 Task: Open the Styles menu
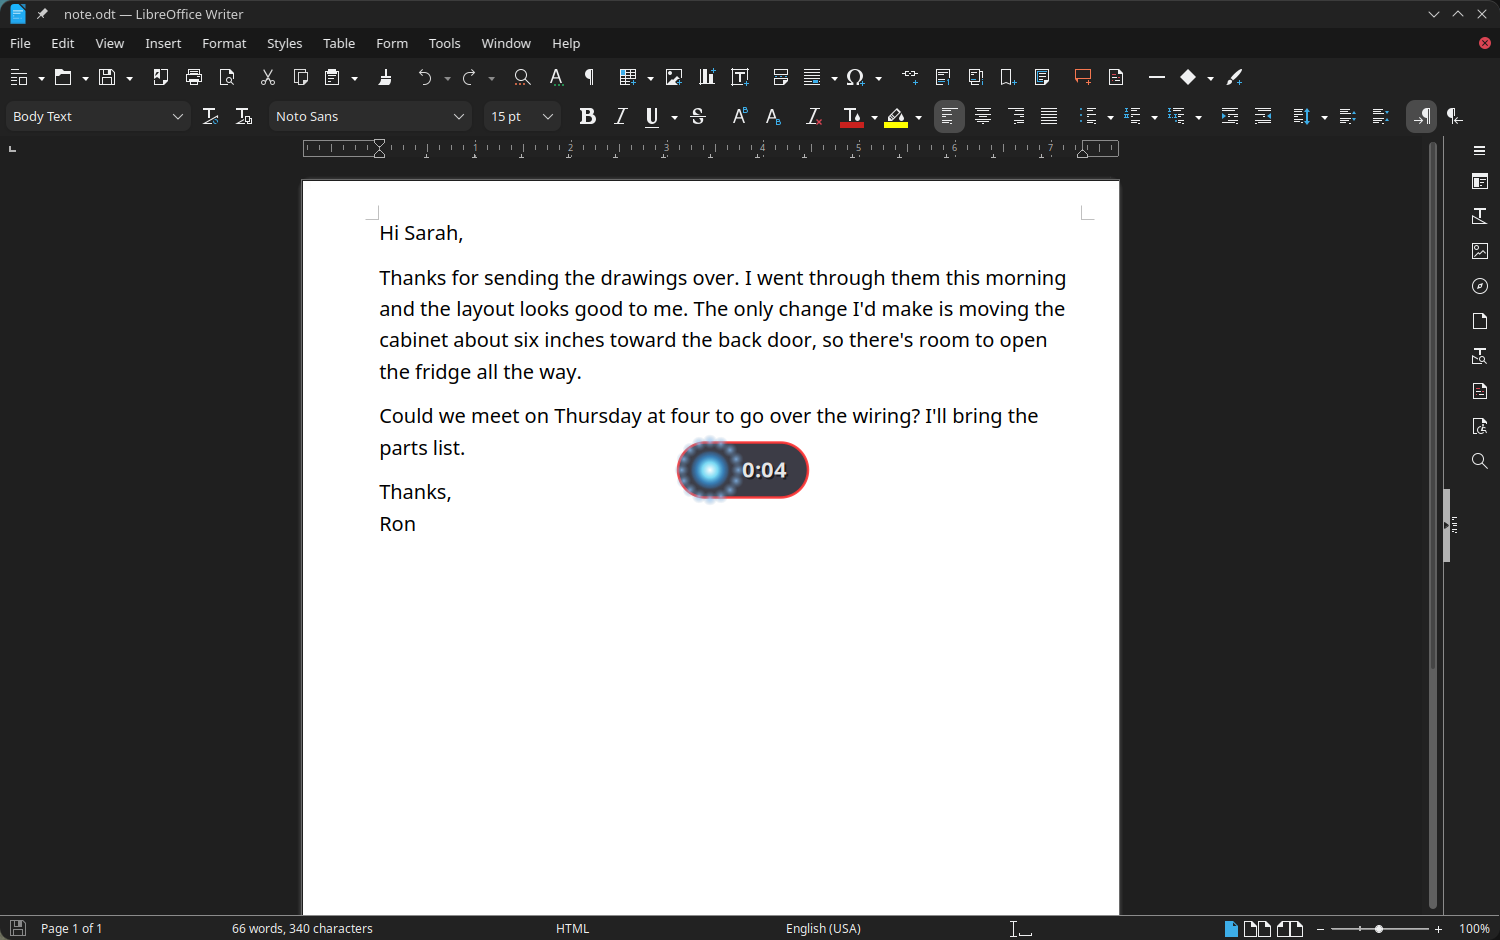(x=284, y=43)
